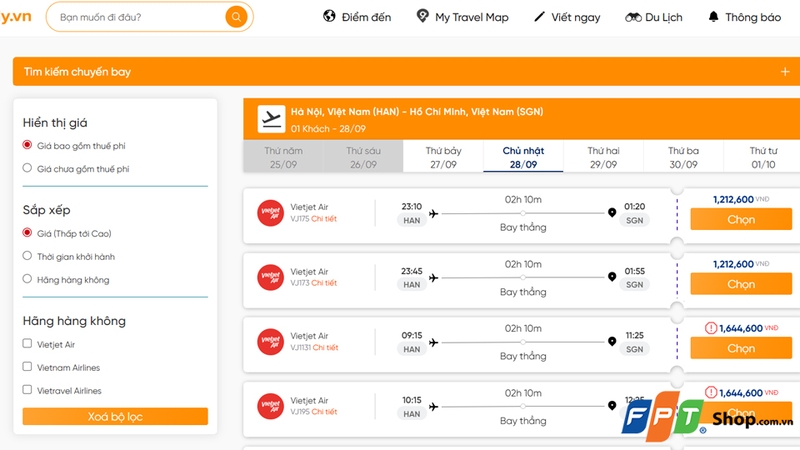The width and height of the screenshot is (800, 450).
Task: Click Xoá bộ lọc button
Action: pyautogui.click(x=115, y=416)
